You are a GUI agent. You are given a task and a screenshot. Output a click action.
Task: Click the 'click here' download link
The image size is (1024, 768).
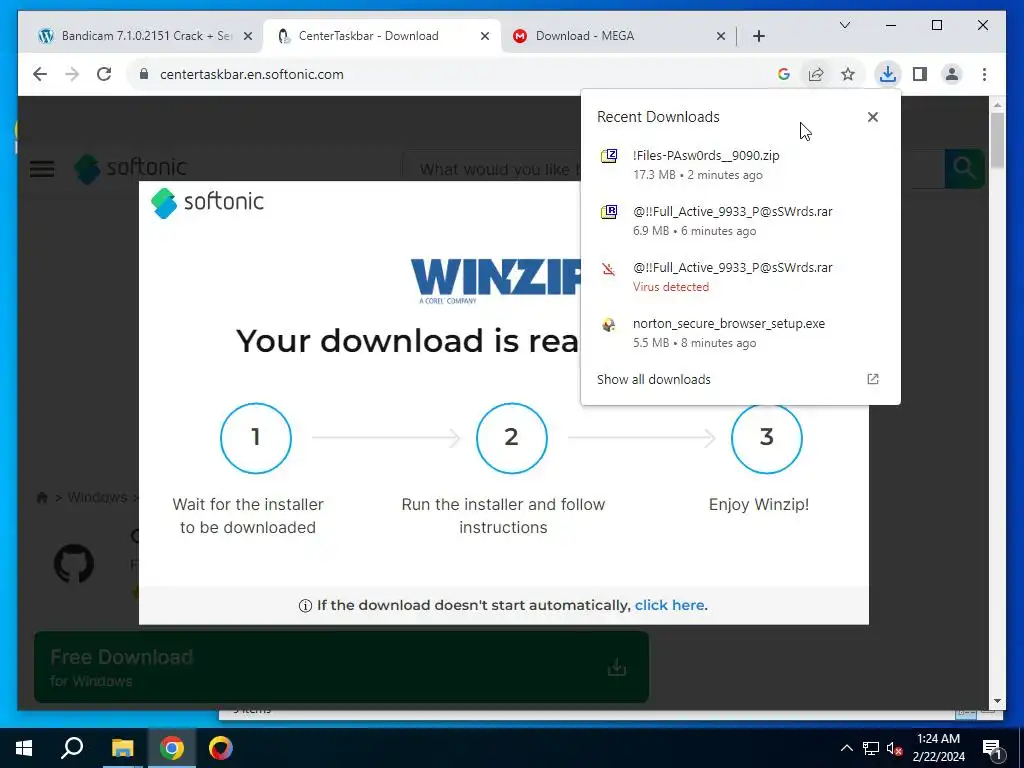pyautogui.click(x=669, y=605)
